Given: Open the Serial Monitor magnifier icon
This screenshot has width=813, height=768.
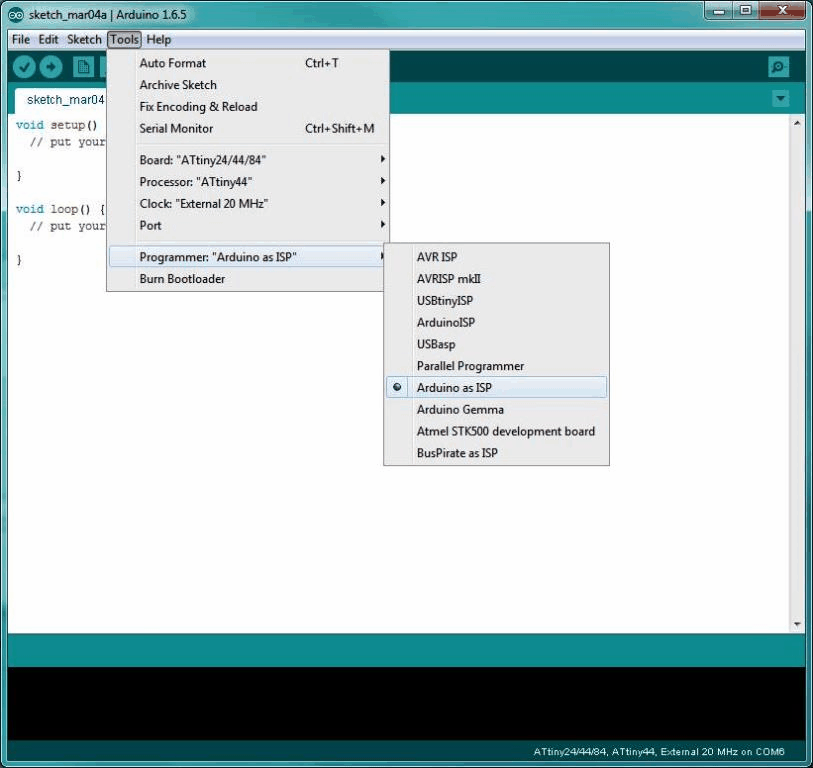Looking at the screenshot, I should (x=778, y=67).
